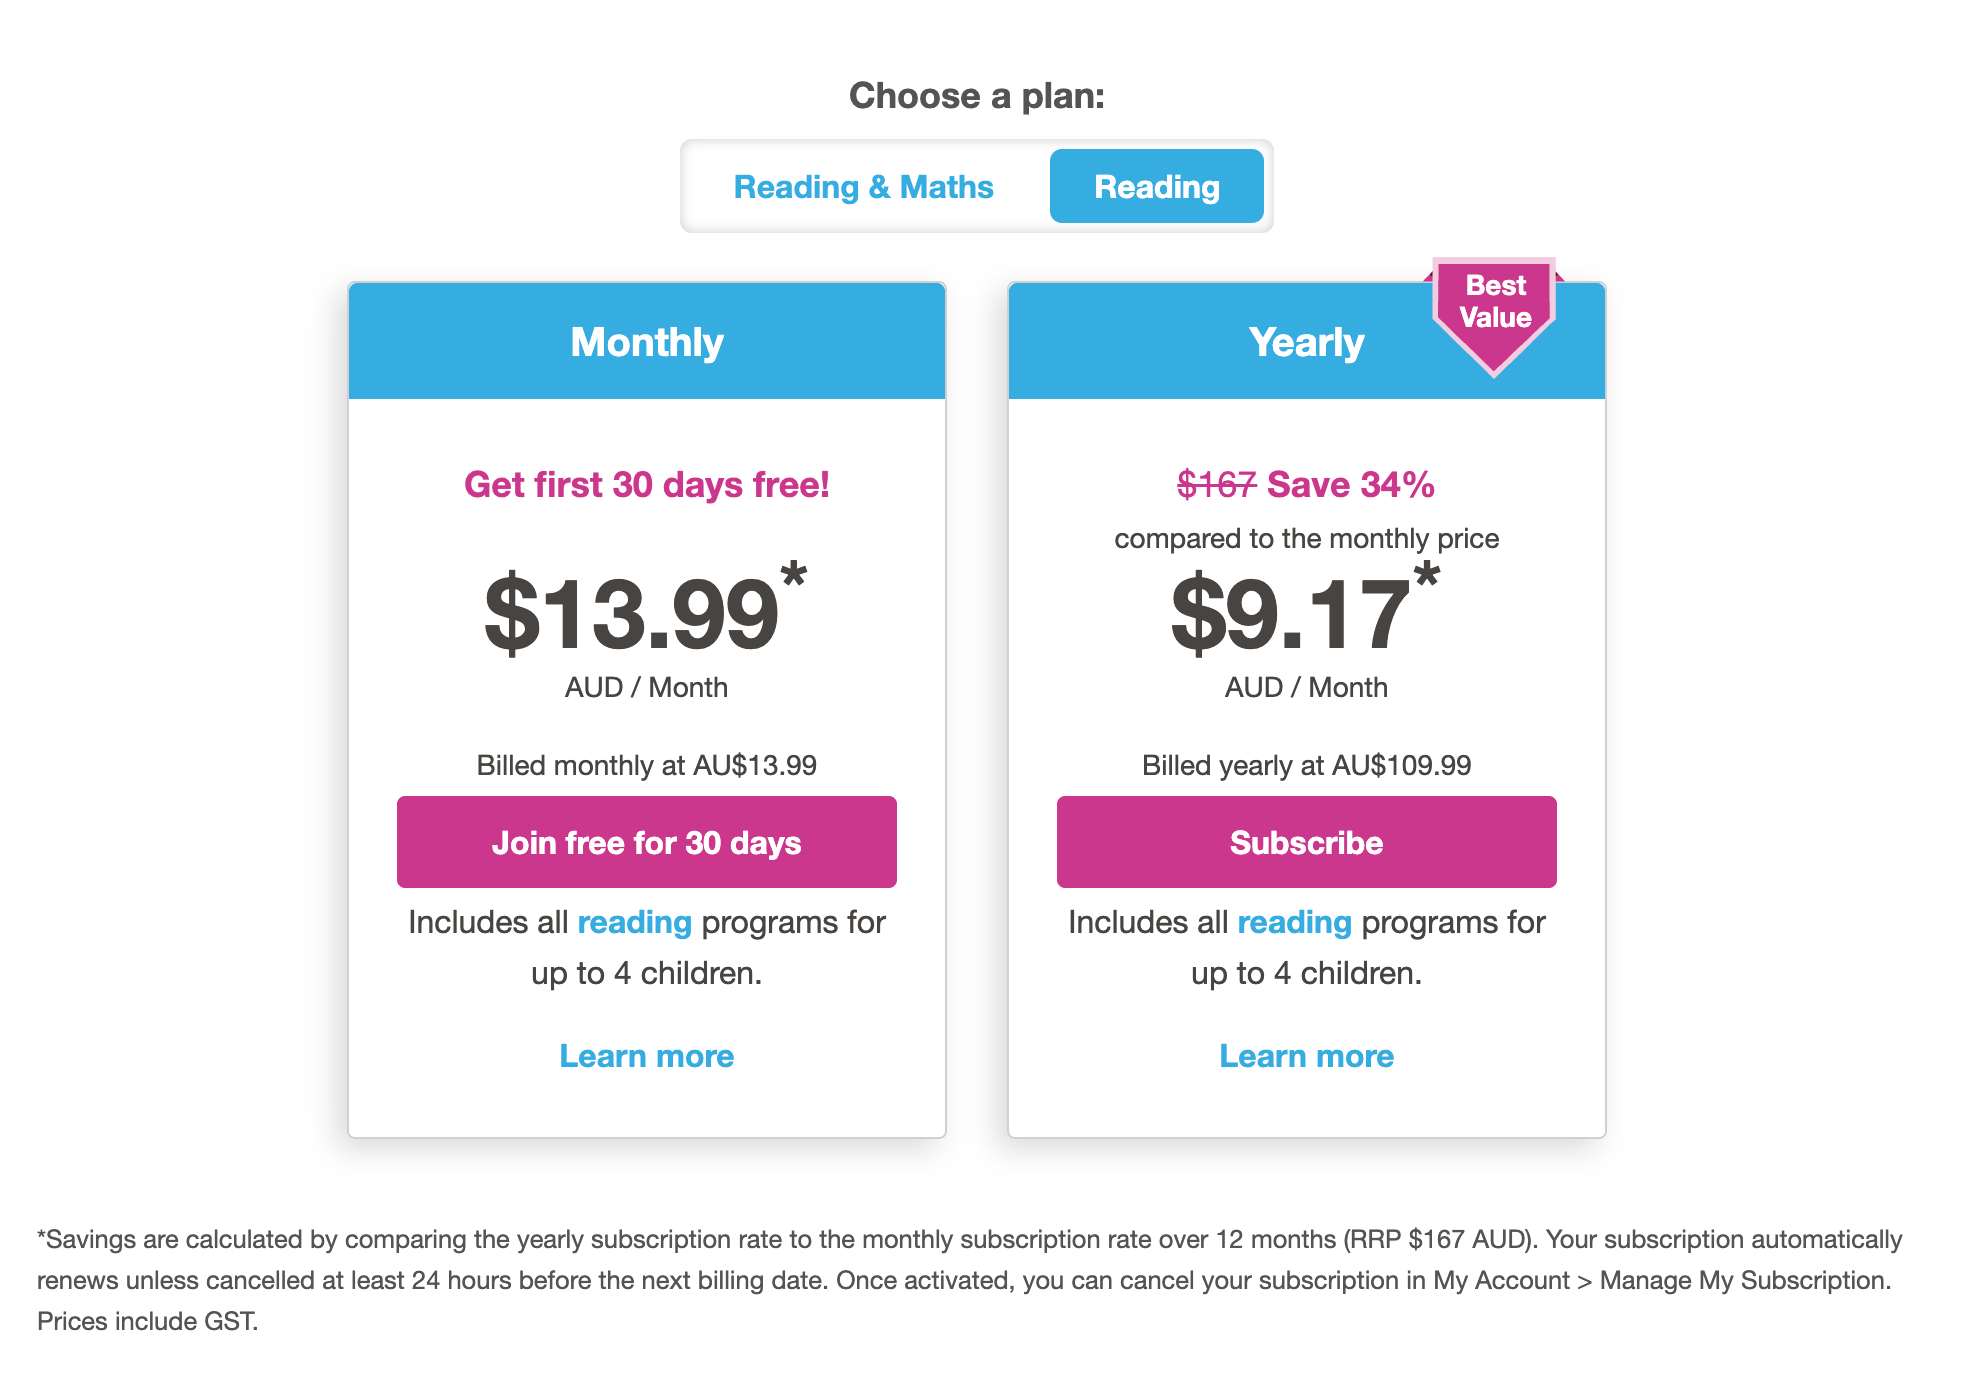This screenshot has height=1378, width=1962.
Task: Select the Reading plan tab
Action: click(x=1156, y=186)
